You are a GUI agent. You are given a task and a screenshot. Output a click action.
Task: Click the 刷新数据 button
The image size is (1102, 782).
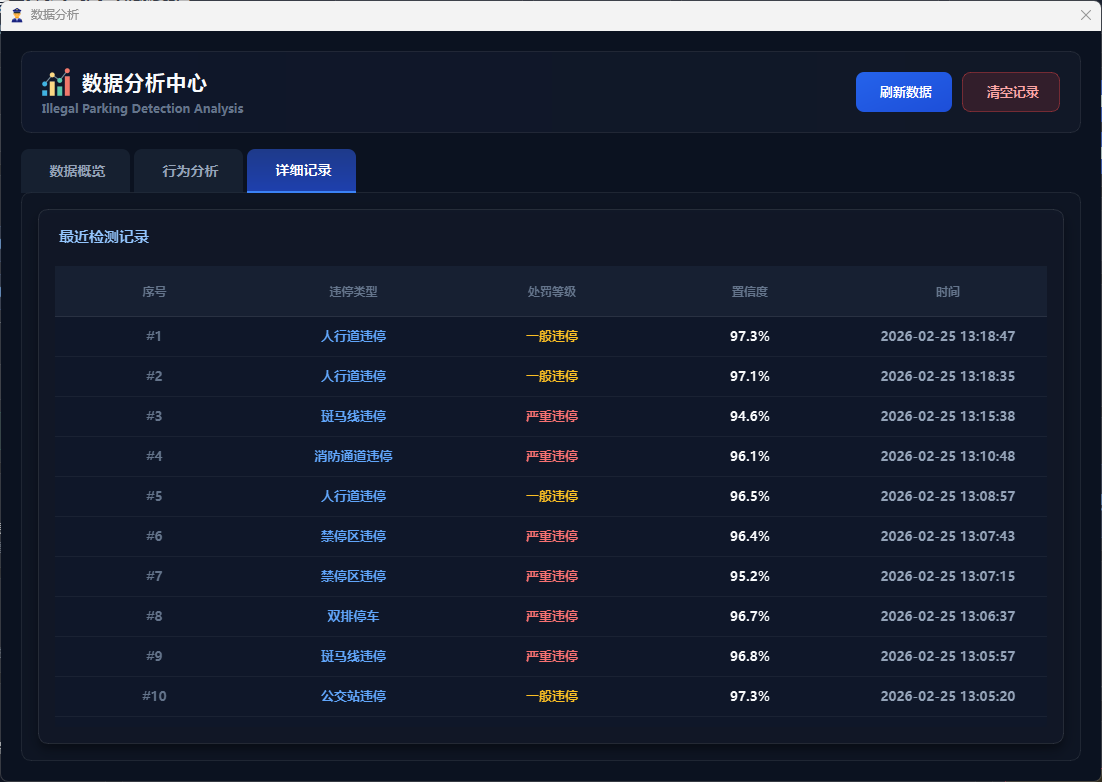[x=904, y=92]
